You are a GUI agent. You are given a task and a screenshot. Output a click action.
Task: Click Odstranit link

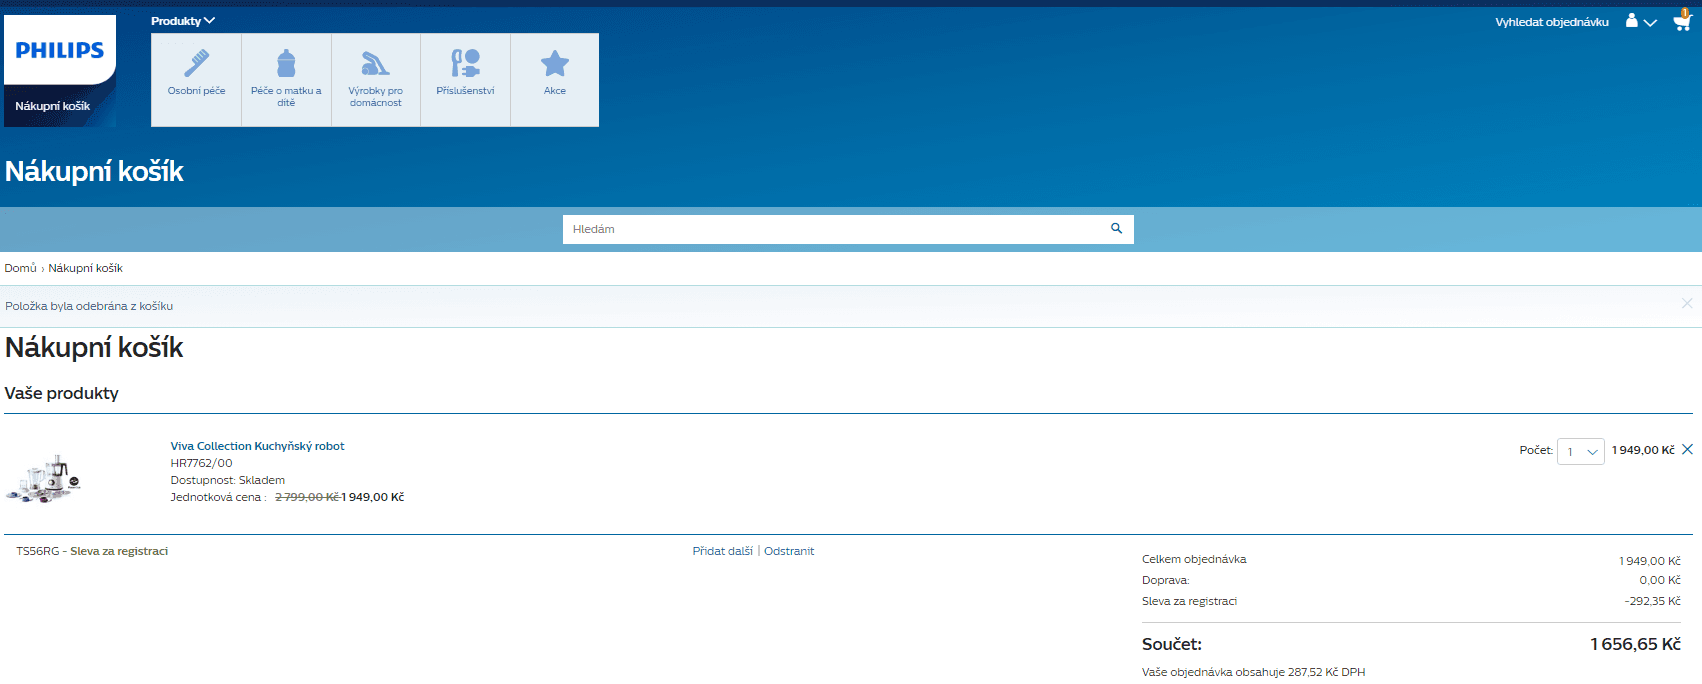tap(789, 551)
